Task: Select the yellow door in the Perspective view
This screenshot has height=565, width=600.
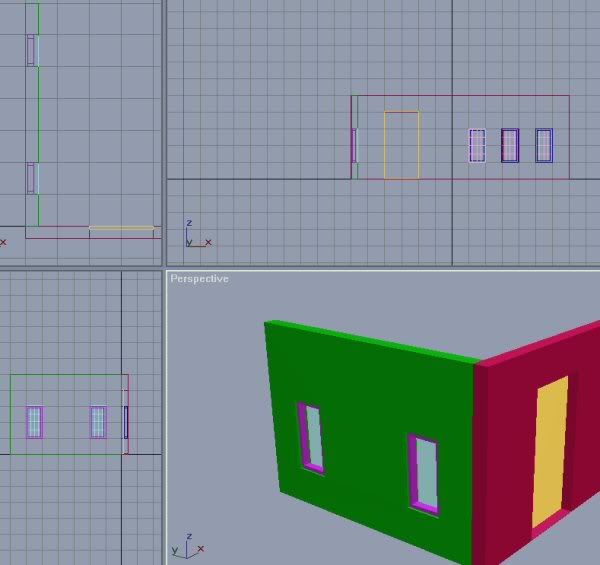Action: coord(550,452)
